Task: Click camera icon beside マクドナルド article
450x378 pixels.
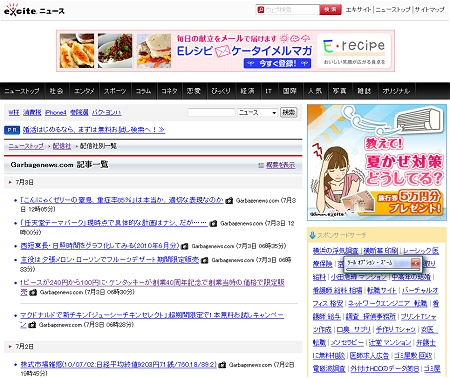Action: point(32,325)
